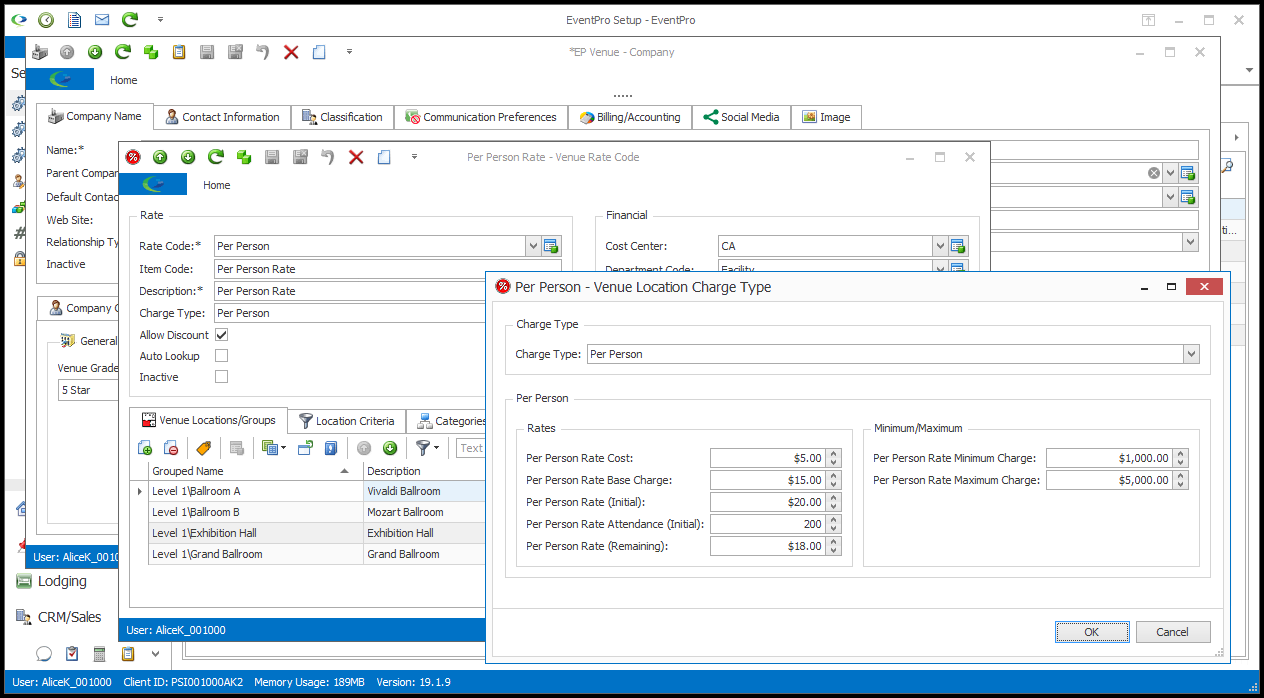Viewport: 1264px width, 698px height.
Task: Open the Classification tab
Action: coord(343,117)
